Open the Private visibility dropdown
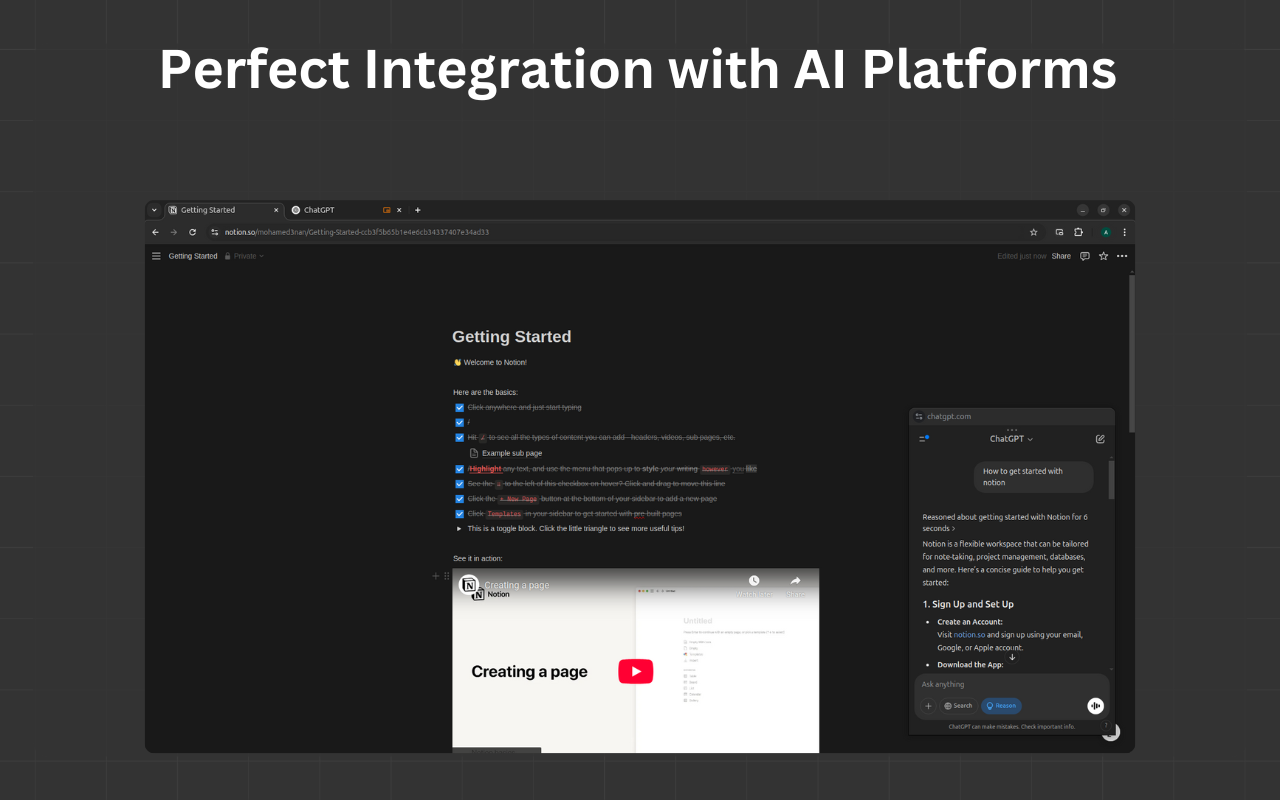The width and height of the screenshot is (1280, 800). tap(244, 256)
